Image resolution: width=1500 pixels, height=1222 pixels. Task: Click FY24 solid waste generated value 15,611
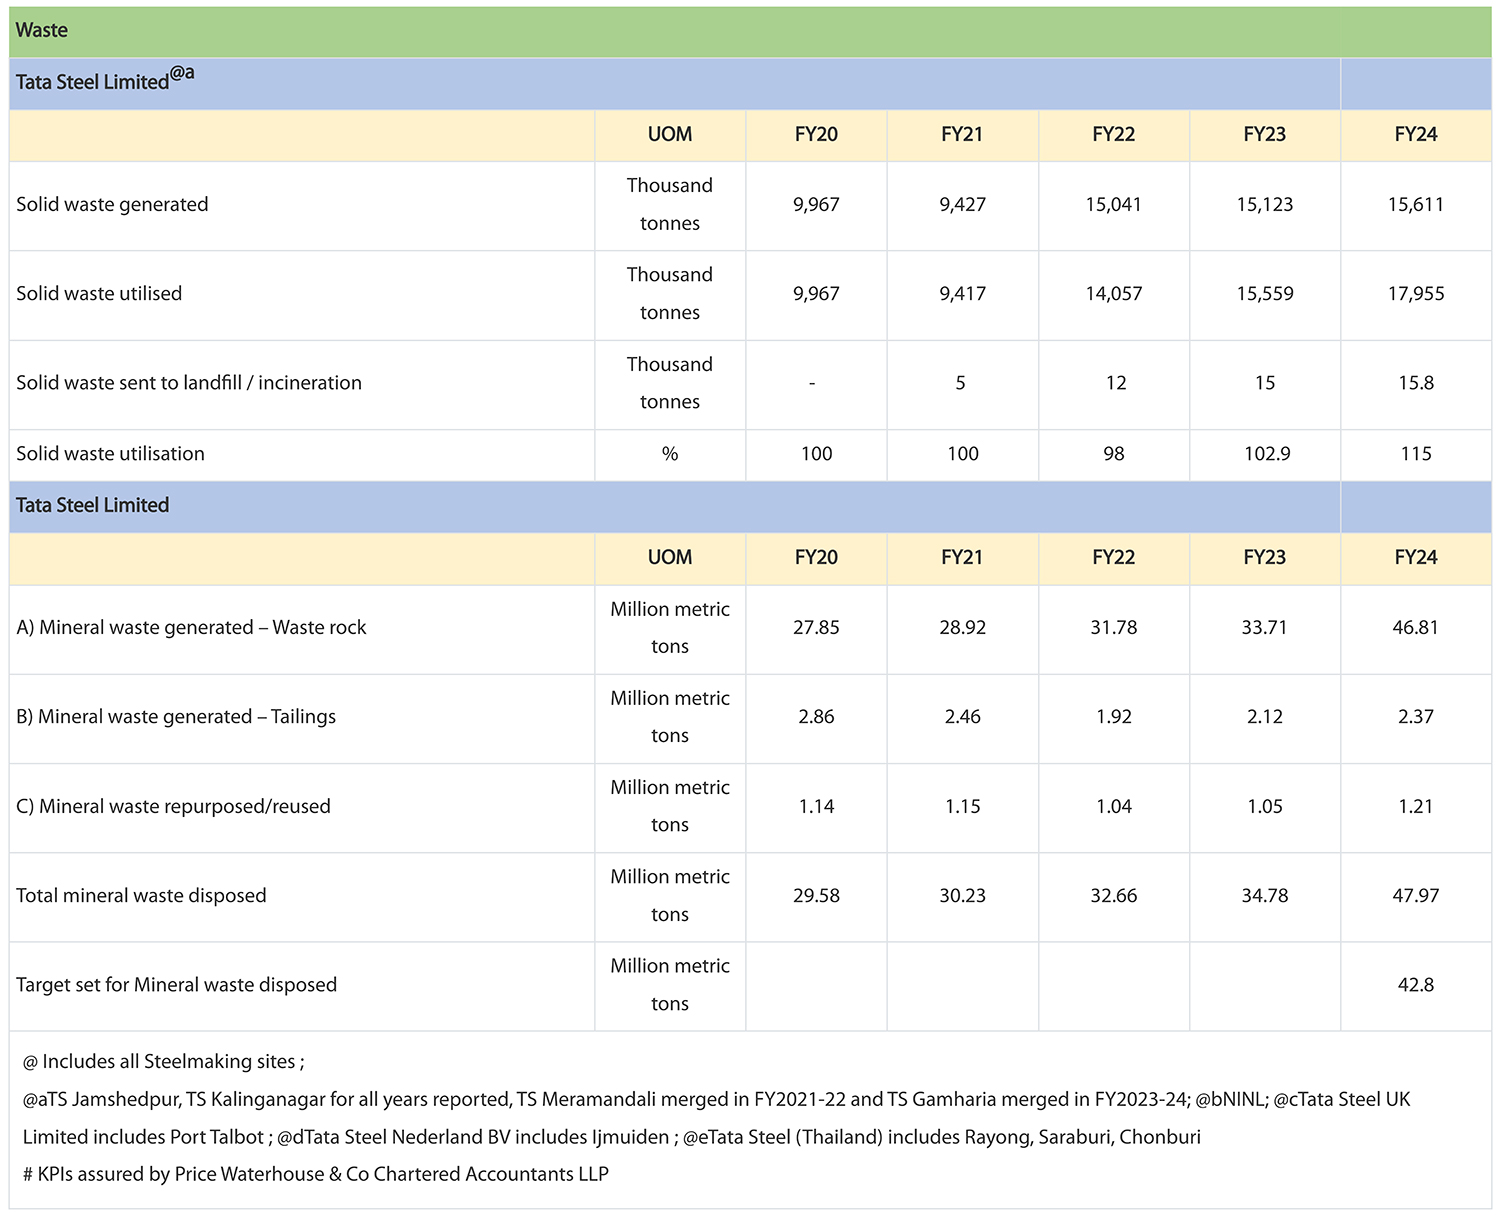[1415, 205]
